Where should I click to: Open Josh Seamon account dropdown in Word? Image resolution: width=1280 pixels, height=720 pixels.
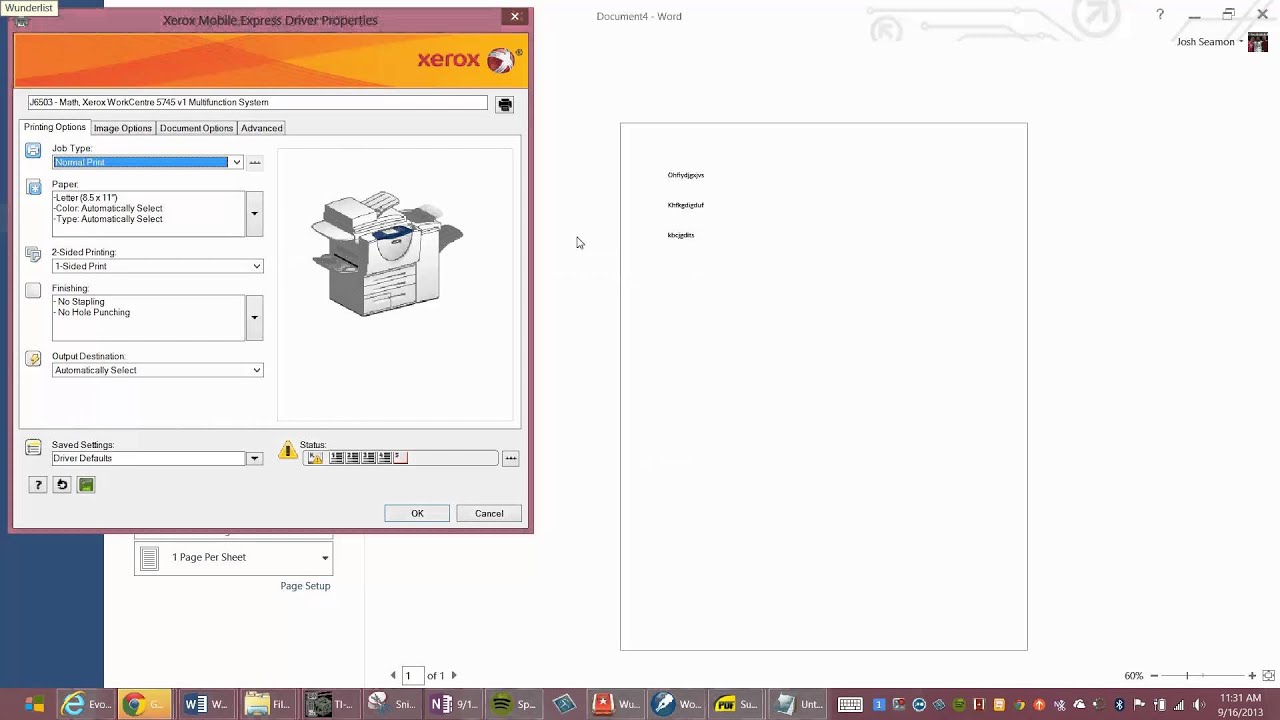tap(1241, 42)
